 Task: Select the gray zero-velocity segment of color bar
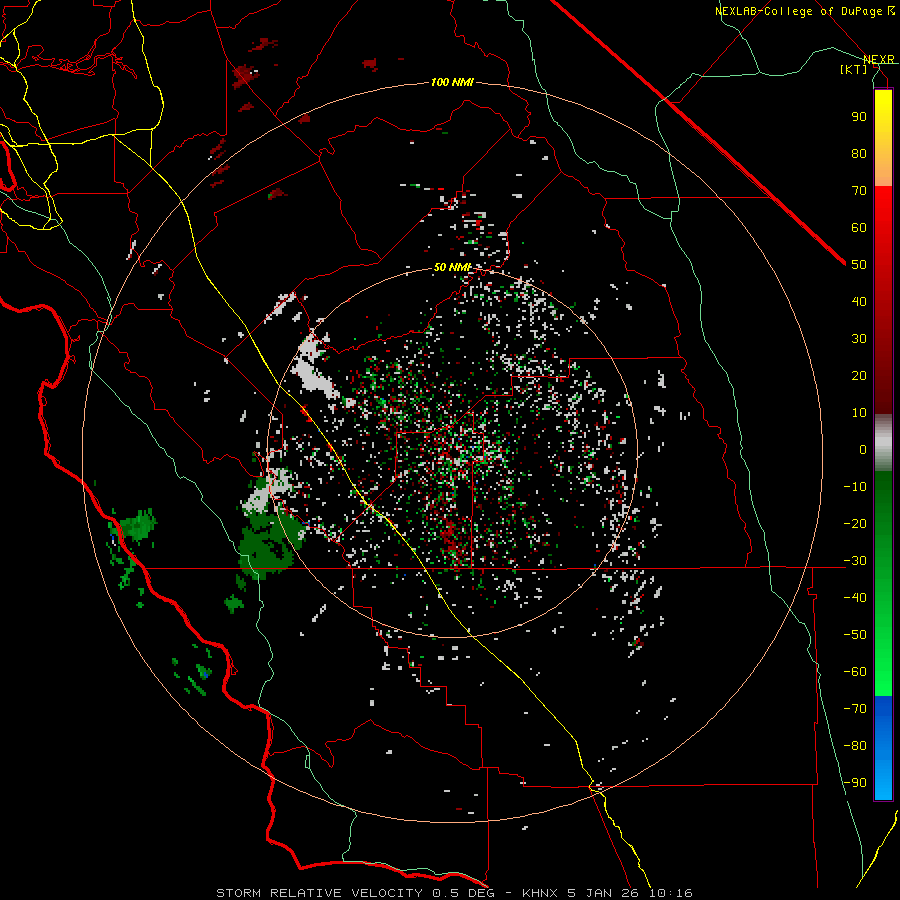point(883,442)
